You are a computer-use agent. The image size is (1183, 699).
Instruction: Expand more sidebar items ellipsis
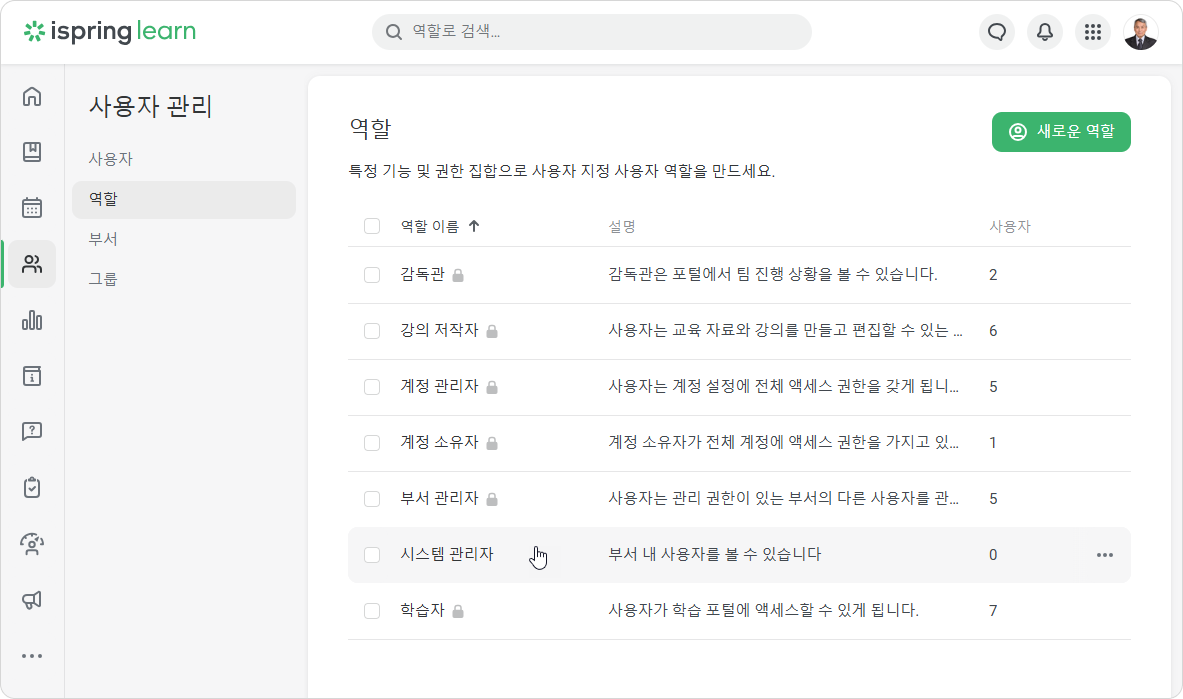coord(32,656)
